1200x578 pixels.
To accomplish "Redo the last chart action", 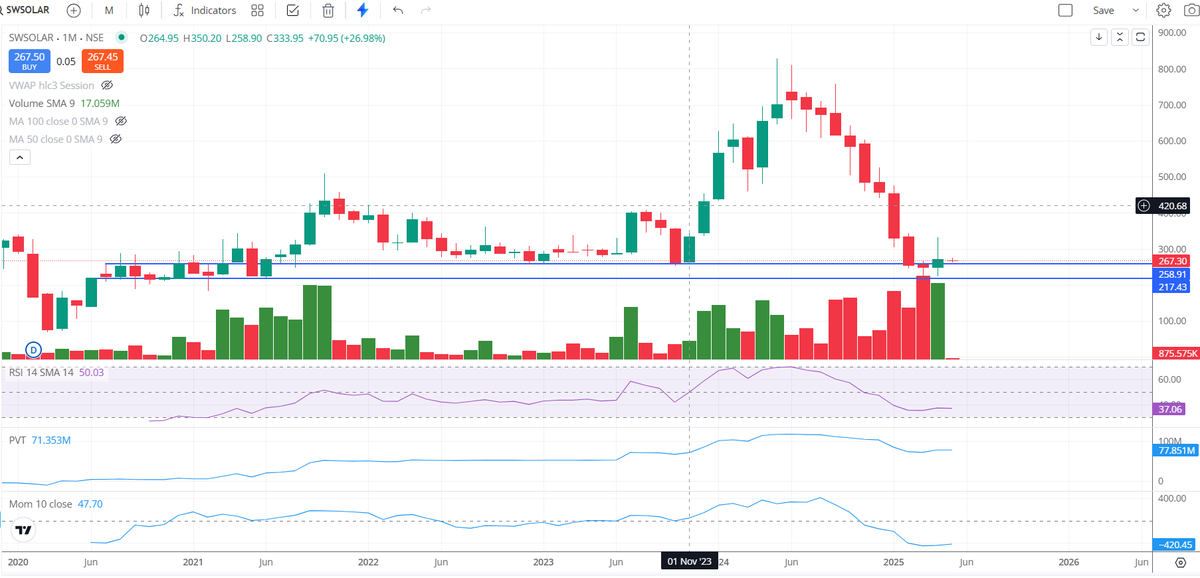I will [427, 10].
